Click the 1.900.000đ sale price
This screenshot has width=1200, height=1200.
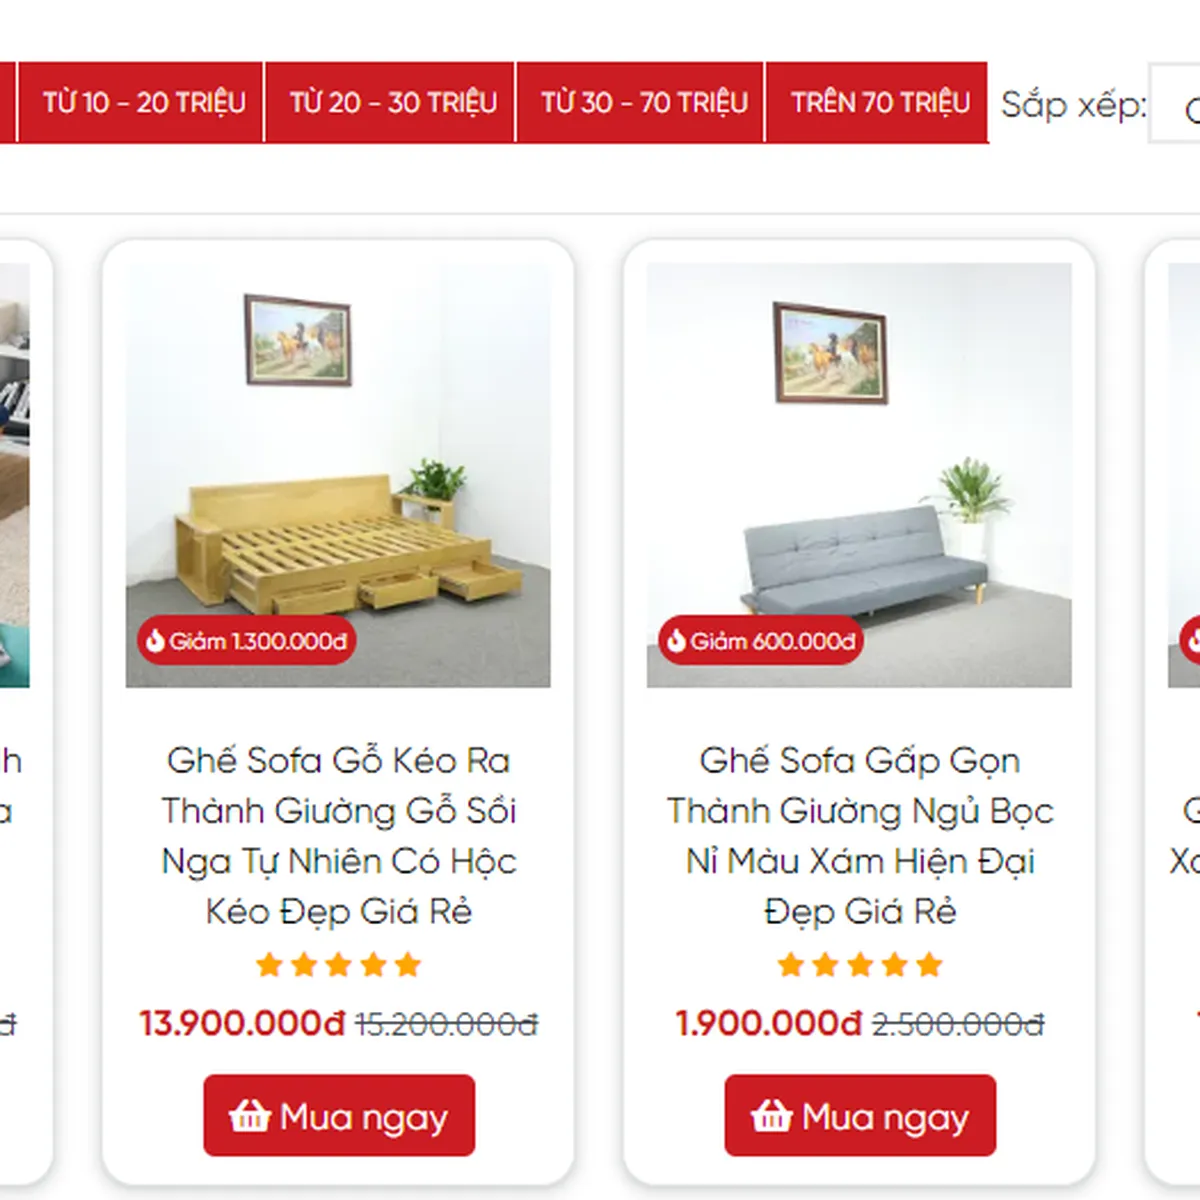coord(768,1023)
